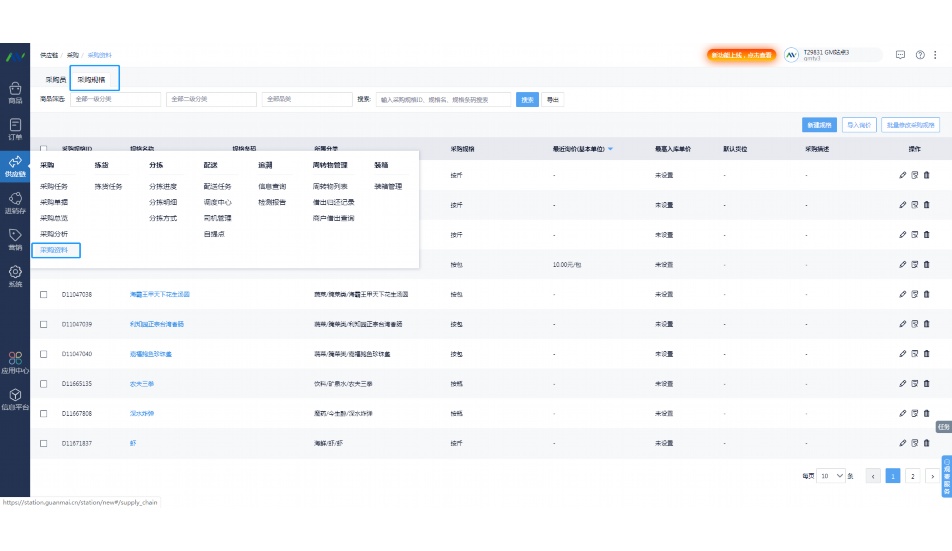Screen dimensions: 952x551
Task: Toggle the select-all checkbox in the table header
Action: click(44, 149)
